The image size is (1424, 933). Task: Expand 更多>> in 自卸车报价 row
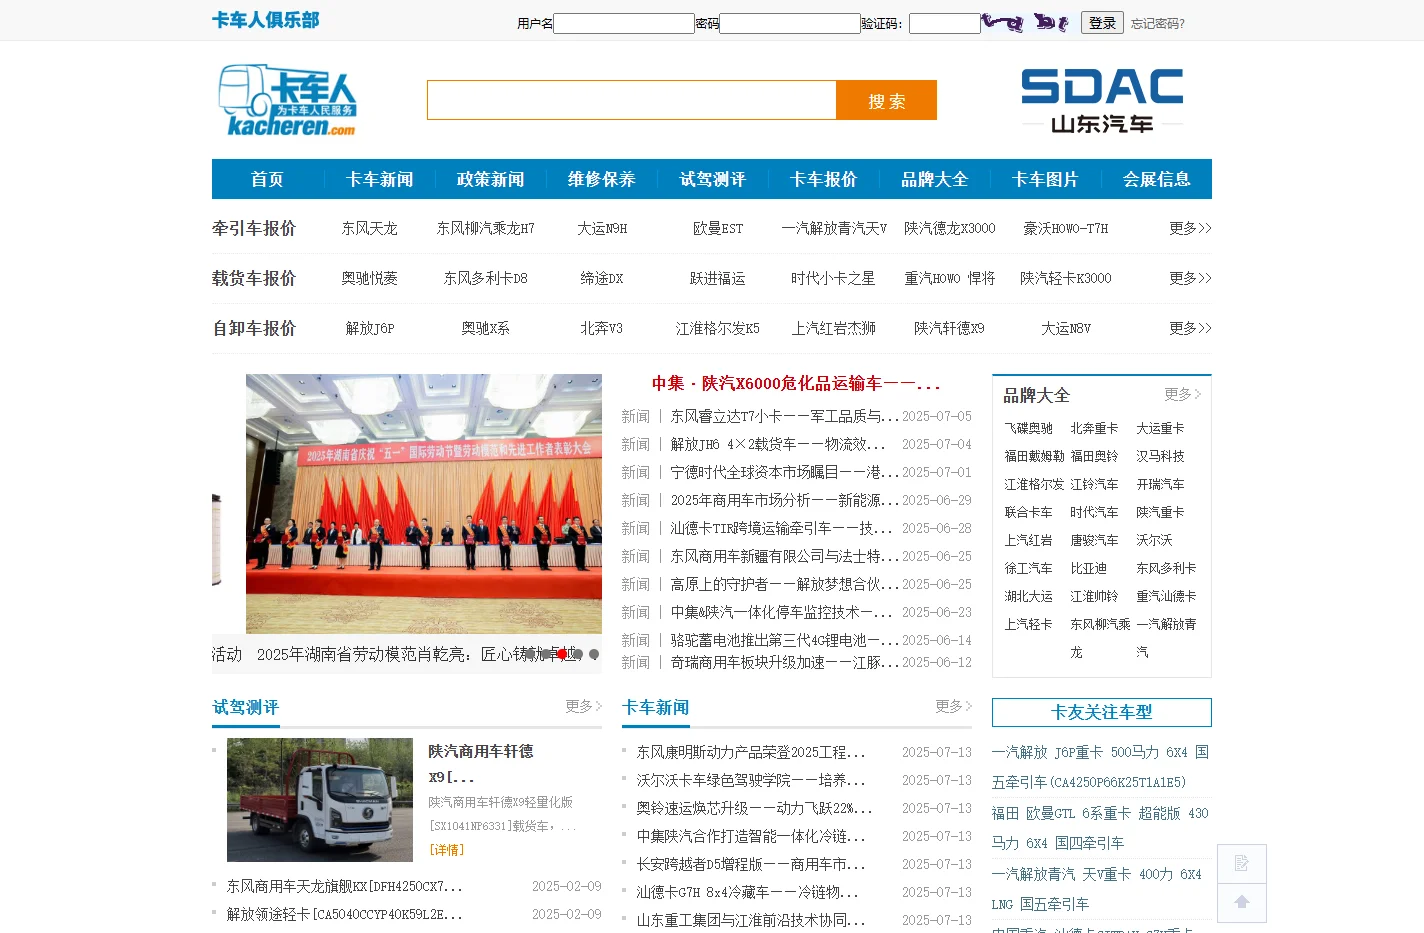pos(1190,328)
